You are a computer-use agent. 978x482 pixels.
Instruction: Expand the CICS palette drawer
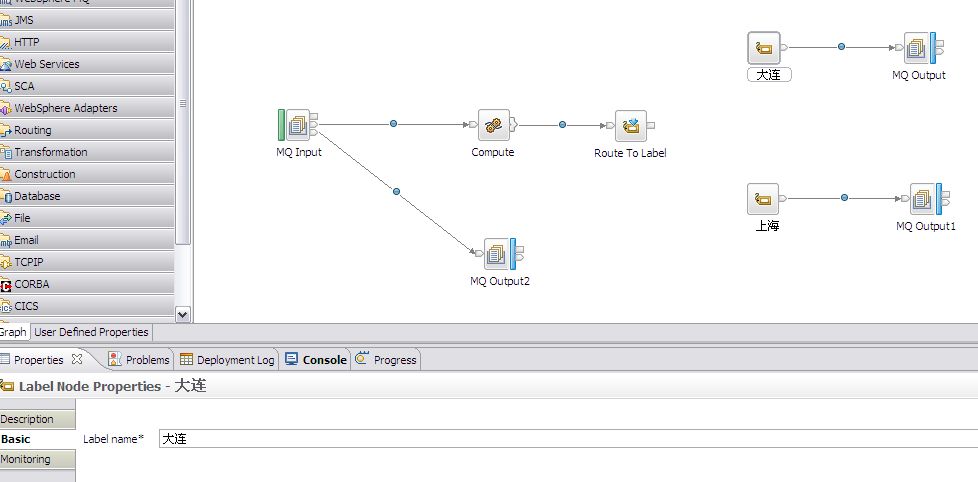point(87,306)
